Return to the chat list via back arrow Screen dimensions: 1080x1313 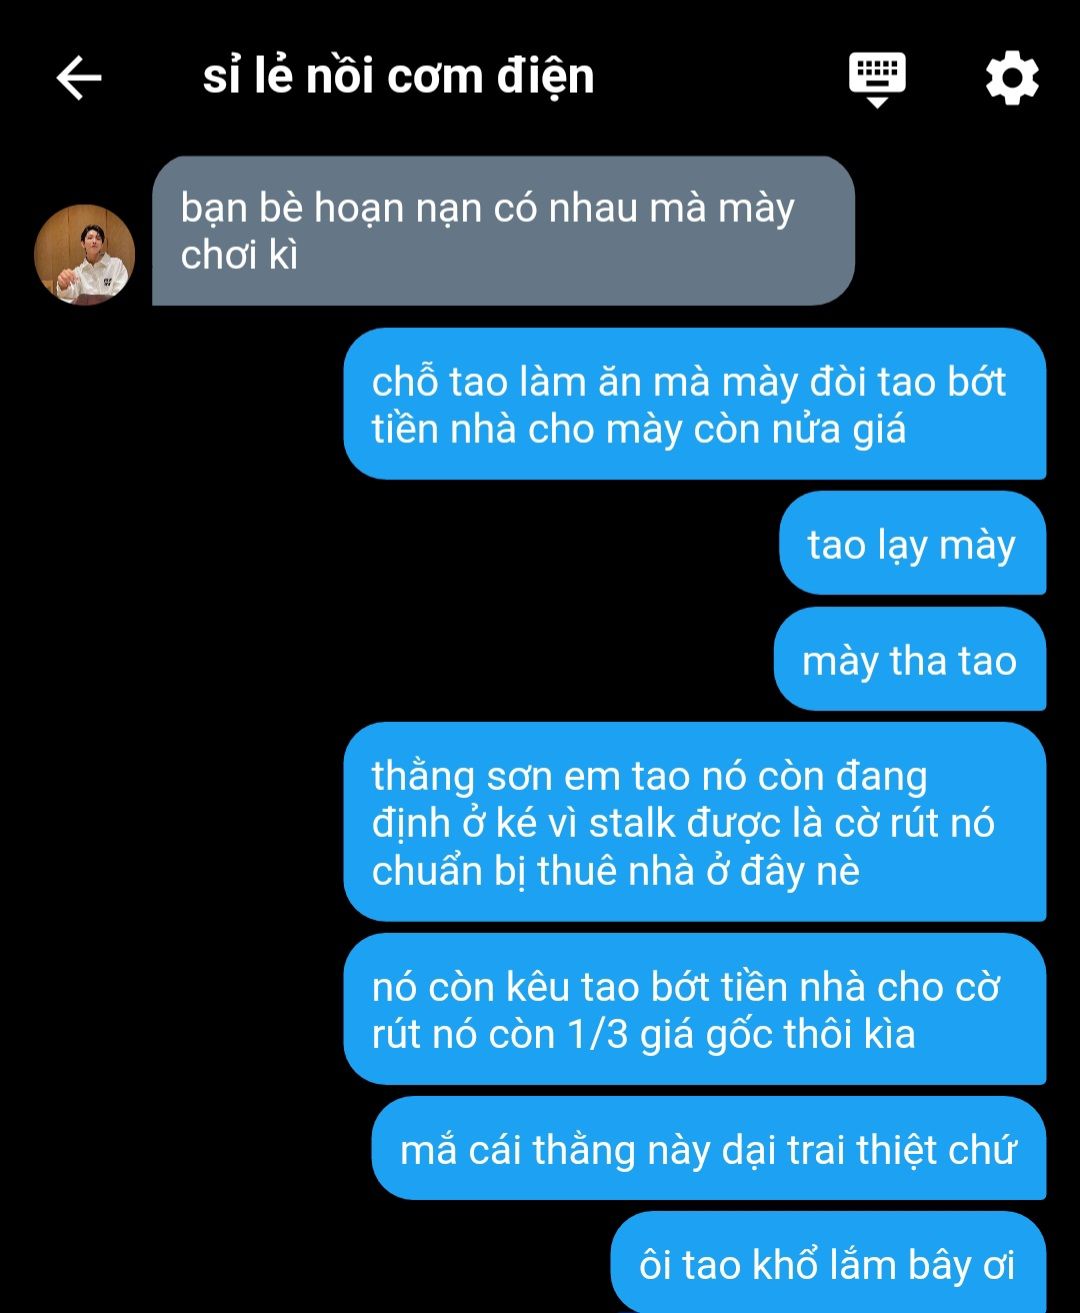[x=79, y=78]
